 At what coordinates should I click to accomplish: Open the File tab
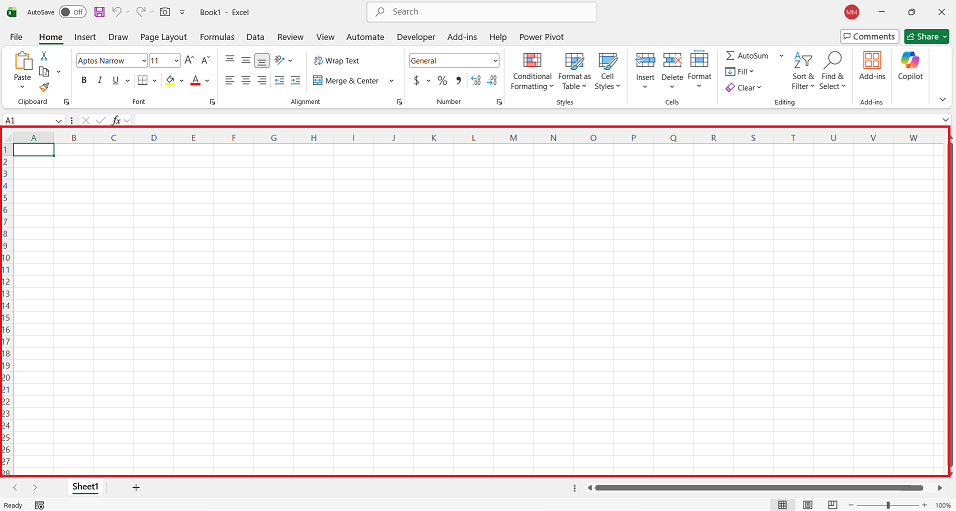click(x=16, y=37)
